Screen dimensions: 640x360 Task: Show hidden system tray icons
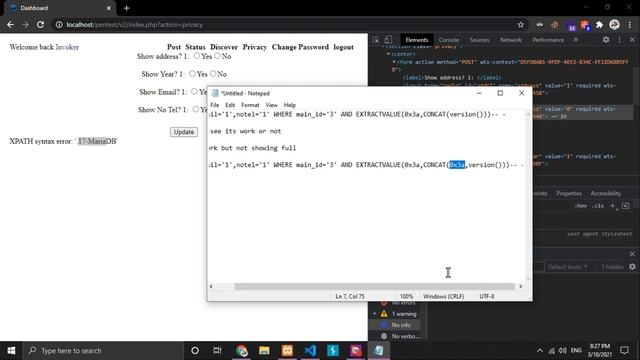pyautogui.click(x=540, y=351)
